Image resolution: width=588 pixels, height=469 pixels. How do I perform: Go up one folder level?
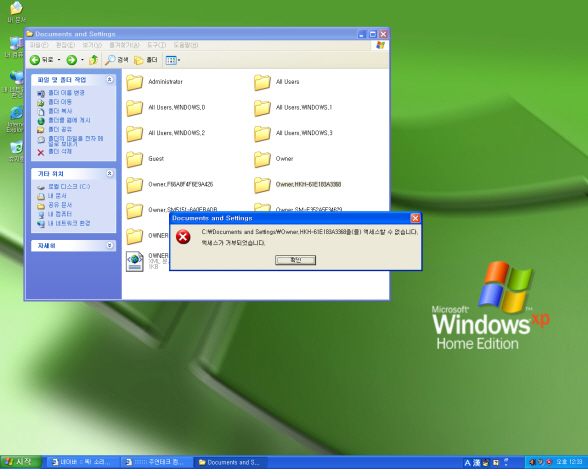(x=93, y=60)
